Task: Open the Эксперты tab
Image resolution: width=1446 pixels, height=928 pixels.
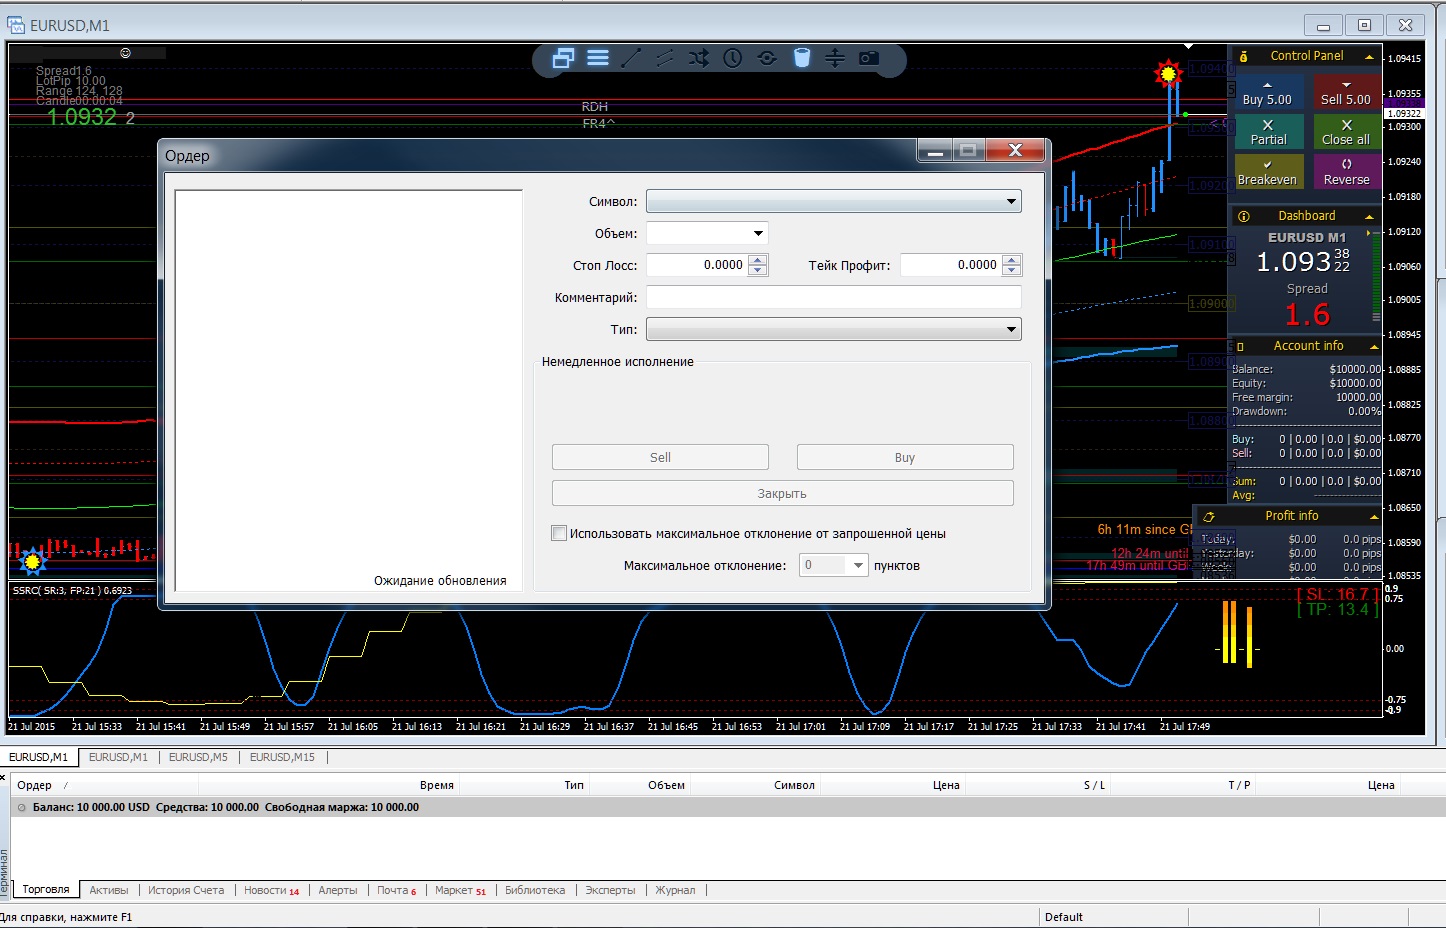Action: coord(610,890)
